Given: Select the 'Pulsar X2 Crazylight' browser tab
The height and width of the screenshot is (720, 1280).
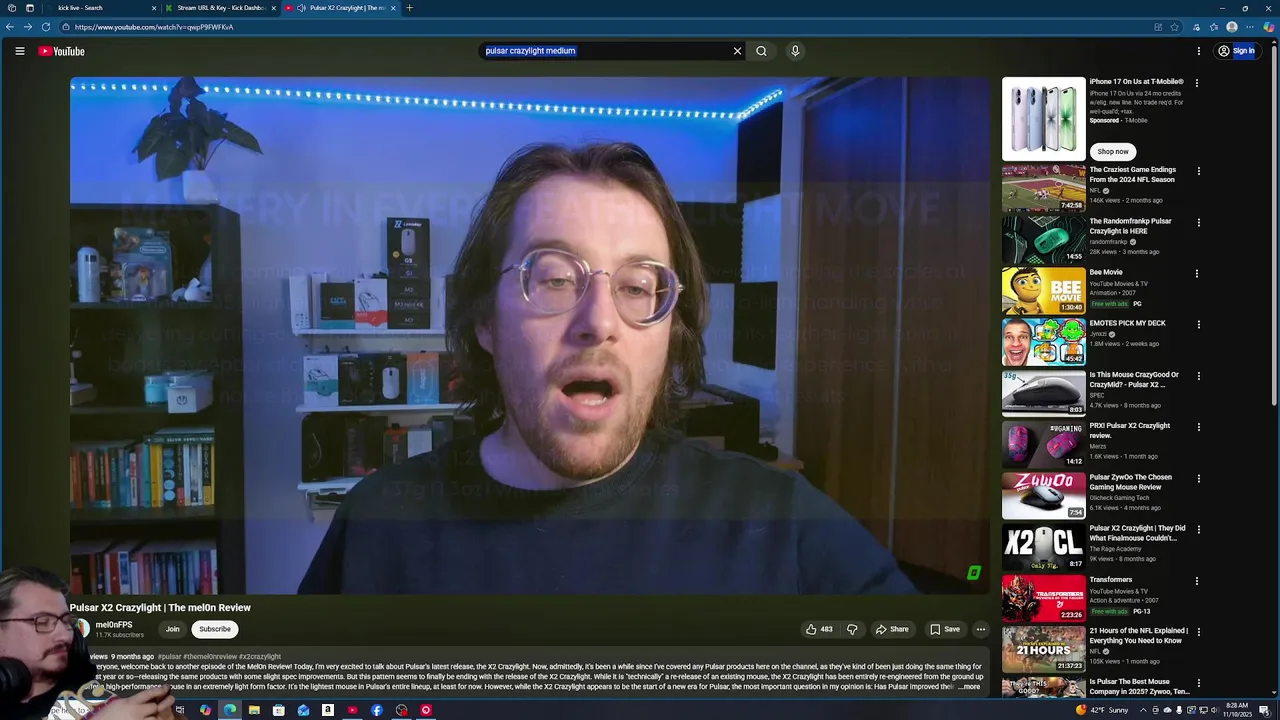Looking at the screenshot, I should (x=340, y=8).
